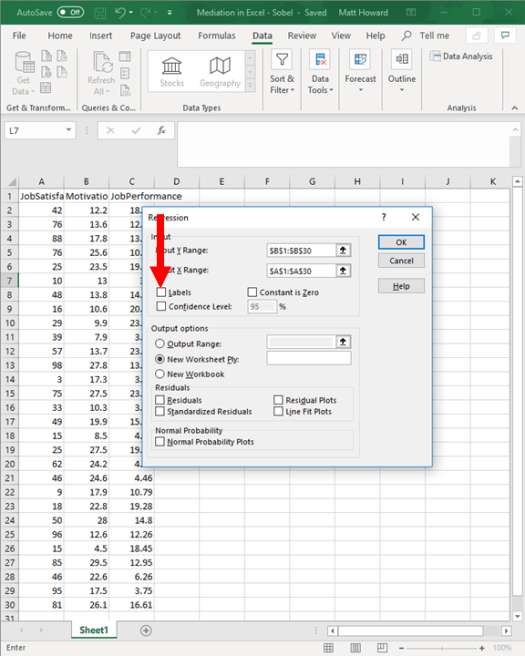
Task: Click the New Worksheet Ply text field
Action: coord(309,358)
